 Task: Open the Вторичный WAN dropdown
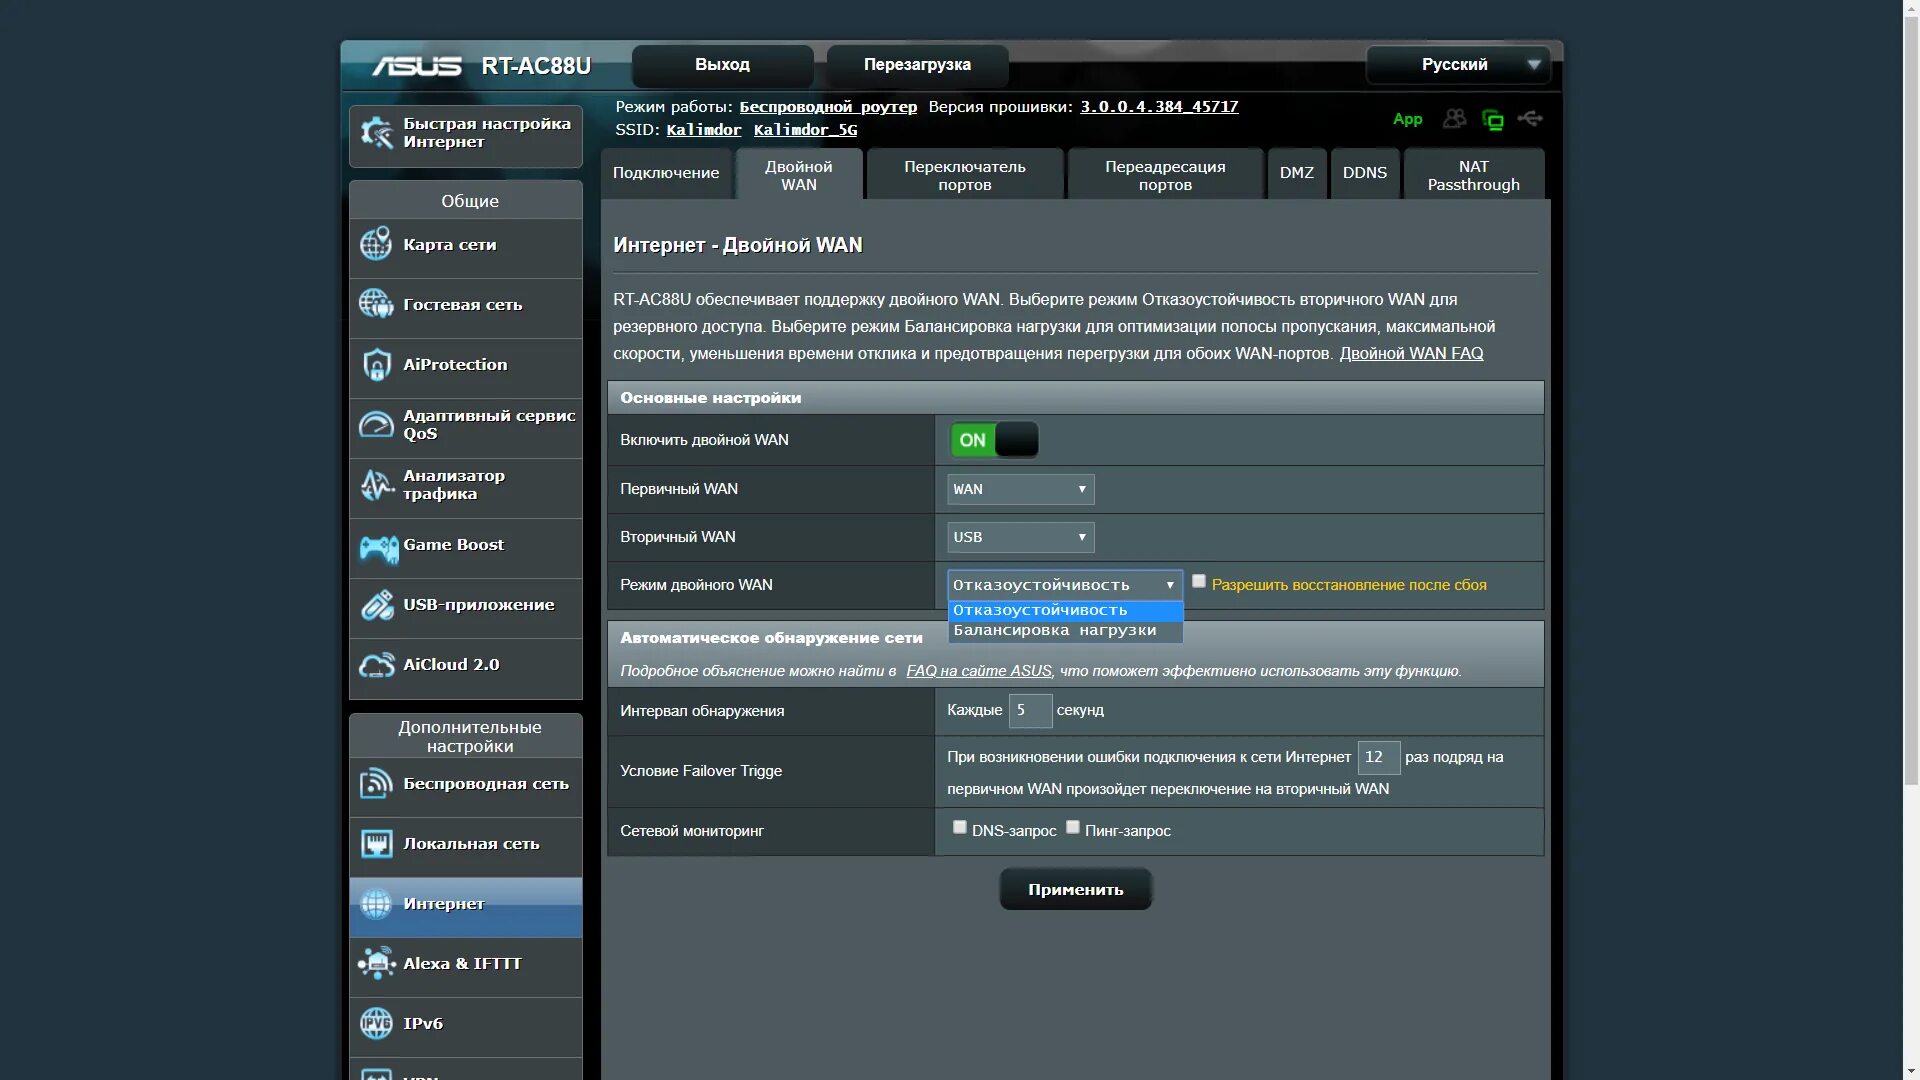click(x=1020, y=537)
